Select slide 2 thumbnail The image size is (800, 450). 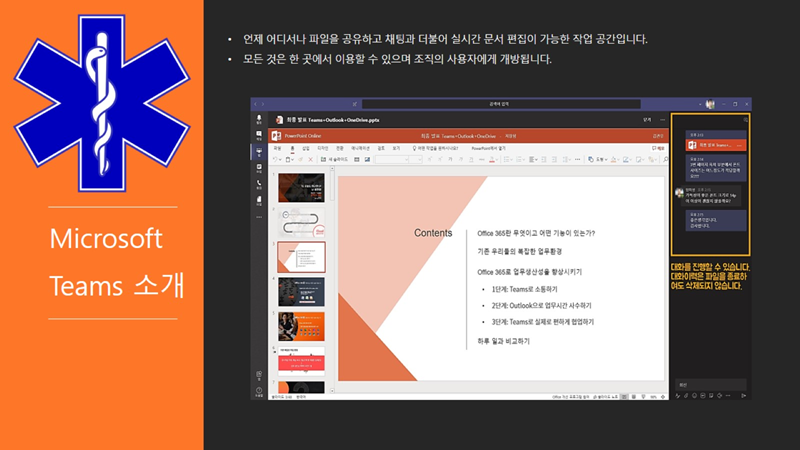point(301,222)
